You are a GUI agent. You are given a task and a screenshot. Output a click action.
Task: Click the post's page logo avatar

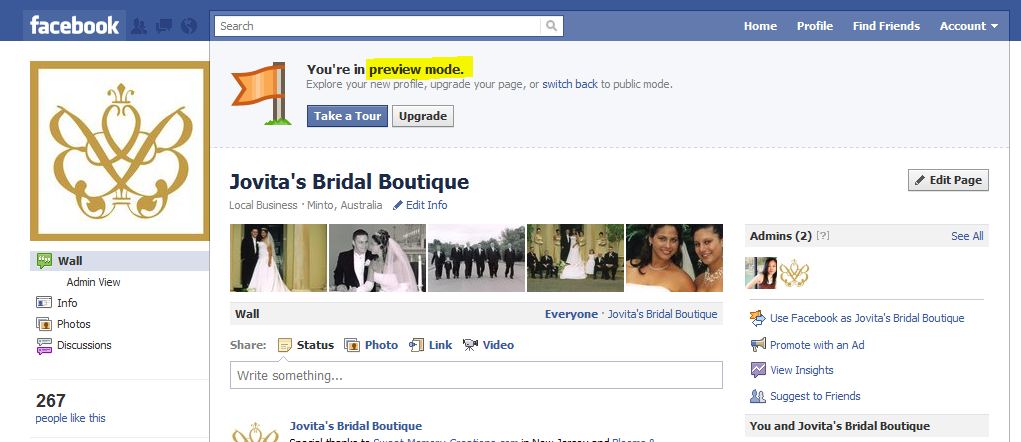tap(255, 432)
